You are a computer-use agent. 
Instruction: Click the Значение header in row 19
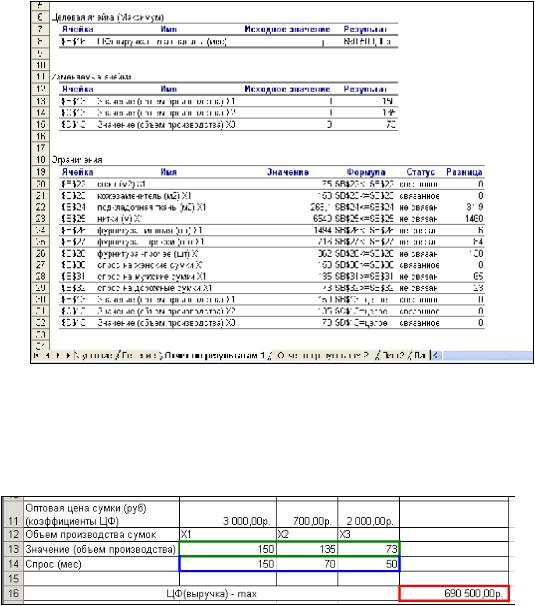click(x=288, y=172)
